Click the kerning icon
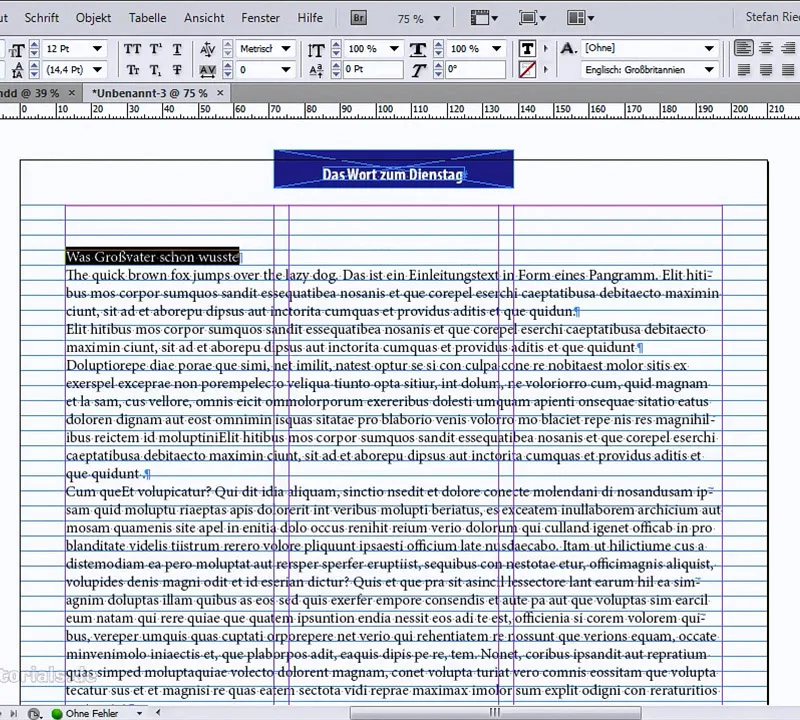 pos(208,49)
